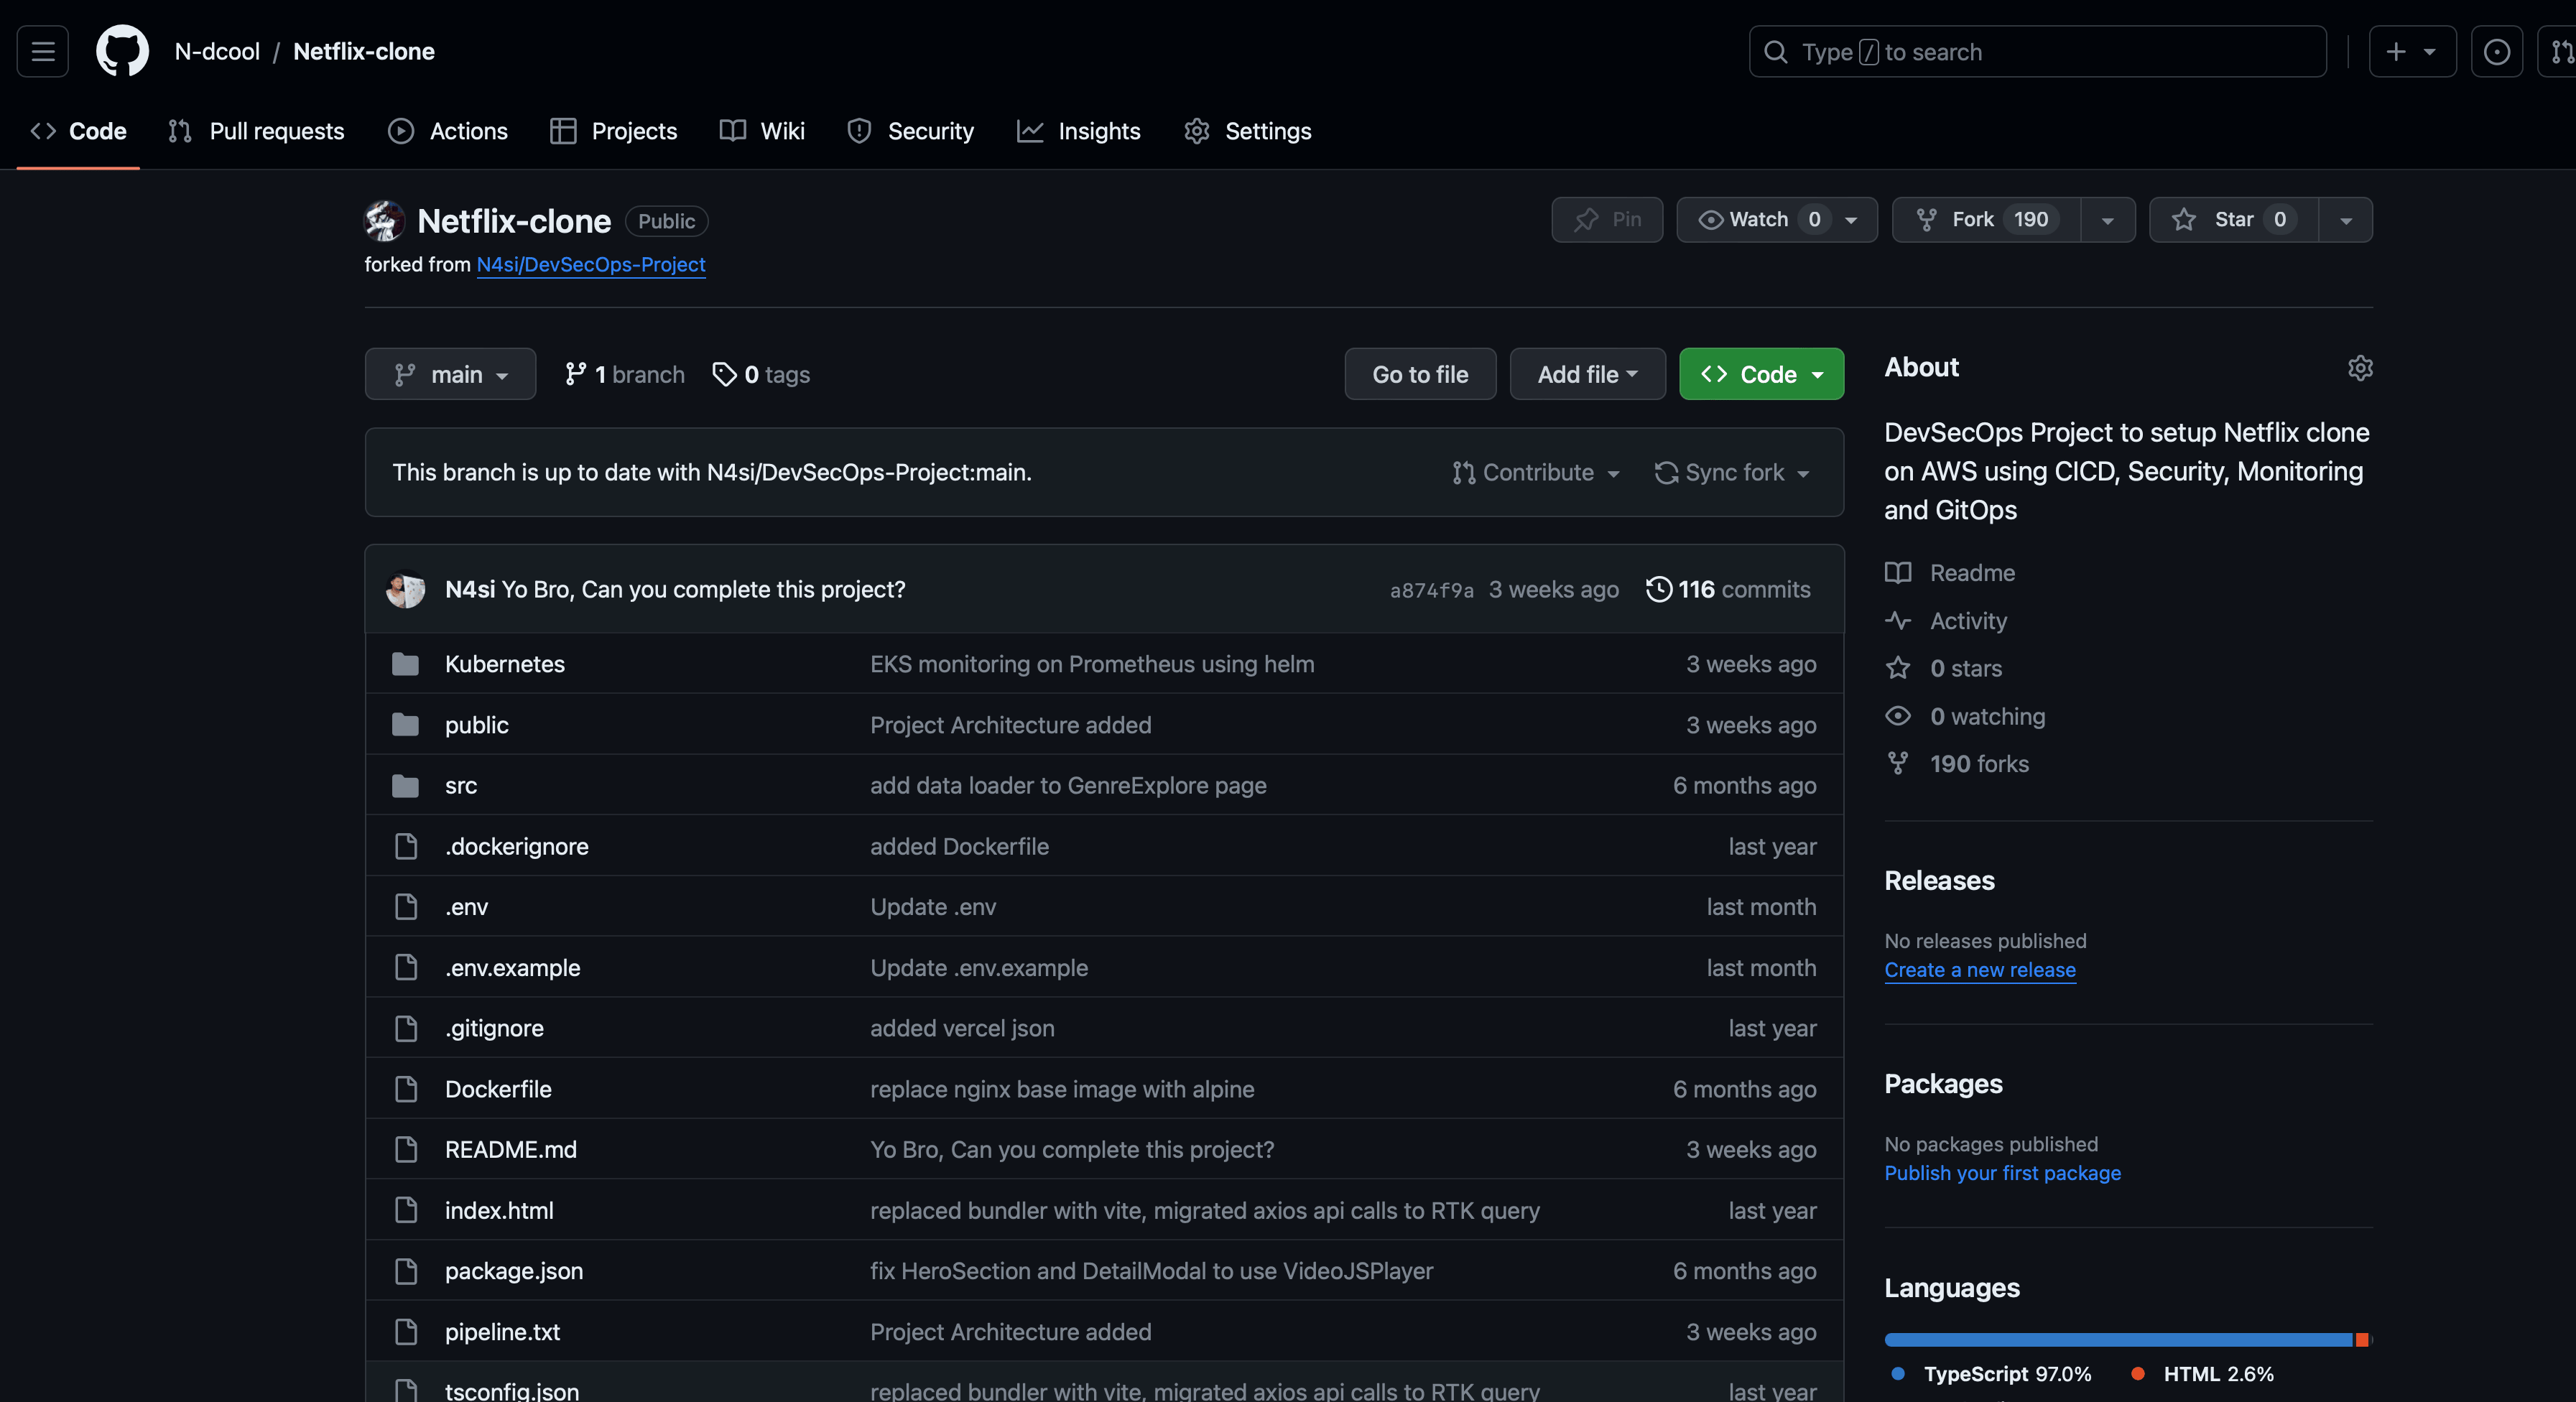Click the Netflix-clone owner avatar
Screen dimensions: 2576x1402
384,221
